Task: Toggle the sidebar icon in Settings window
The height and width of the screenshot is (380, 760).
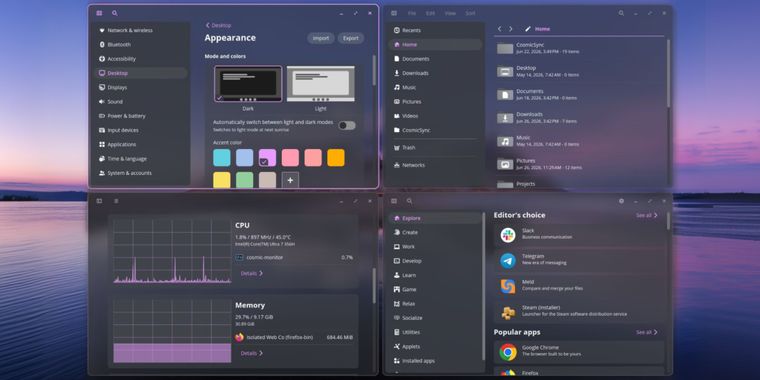Action: [x=99, y=13]
